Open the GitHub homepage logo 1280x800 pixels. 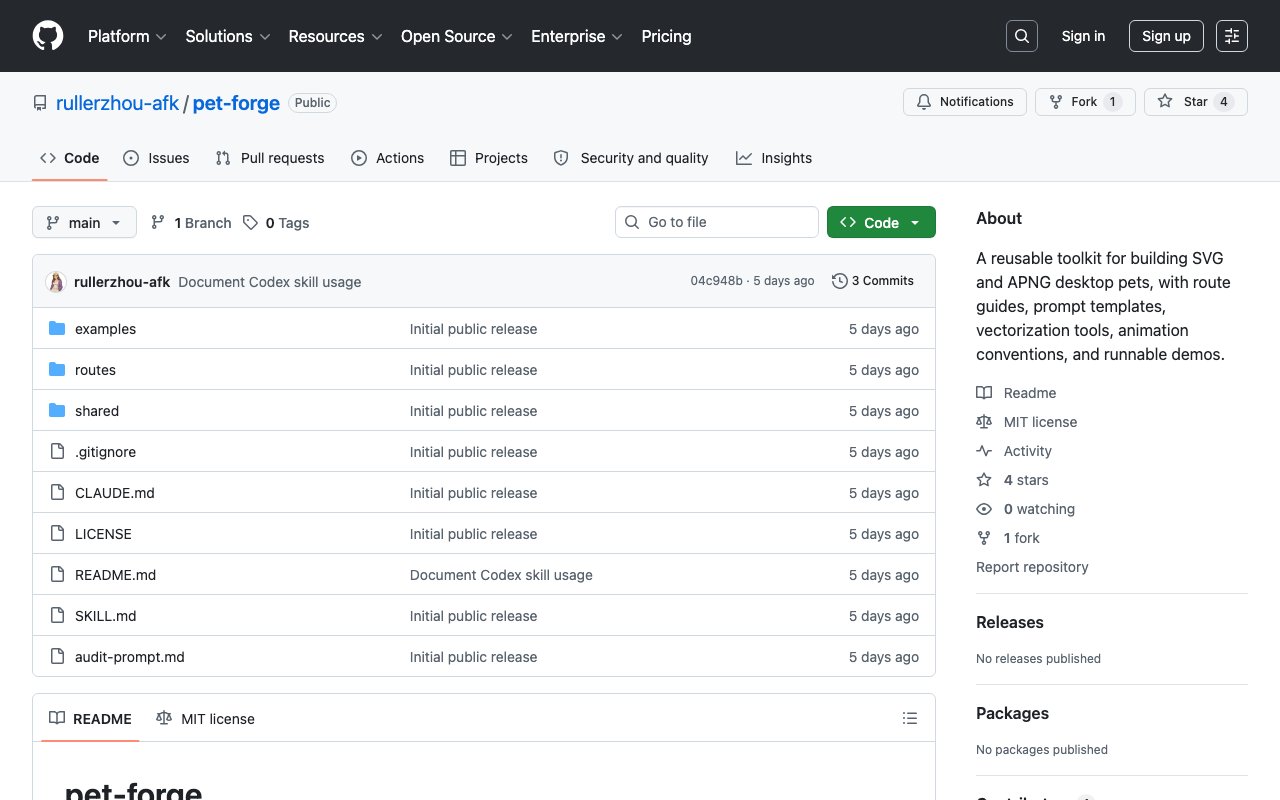pos(48,36)
